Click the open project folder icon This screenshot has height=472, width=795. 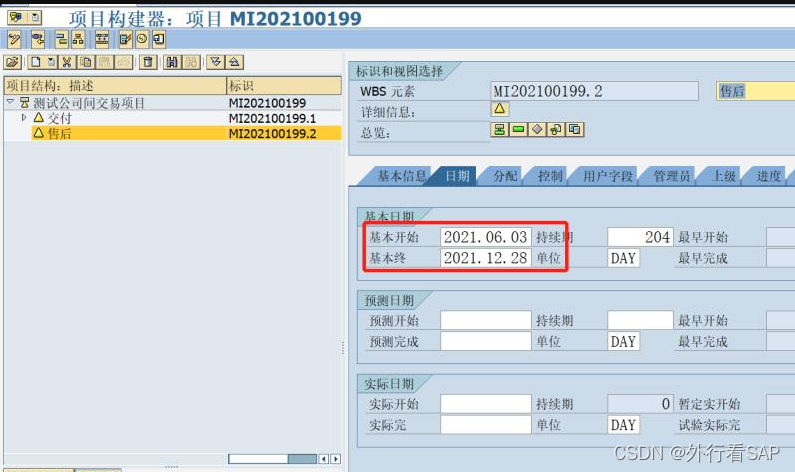coord(13,62)
